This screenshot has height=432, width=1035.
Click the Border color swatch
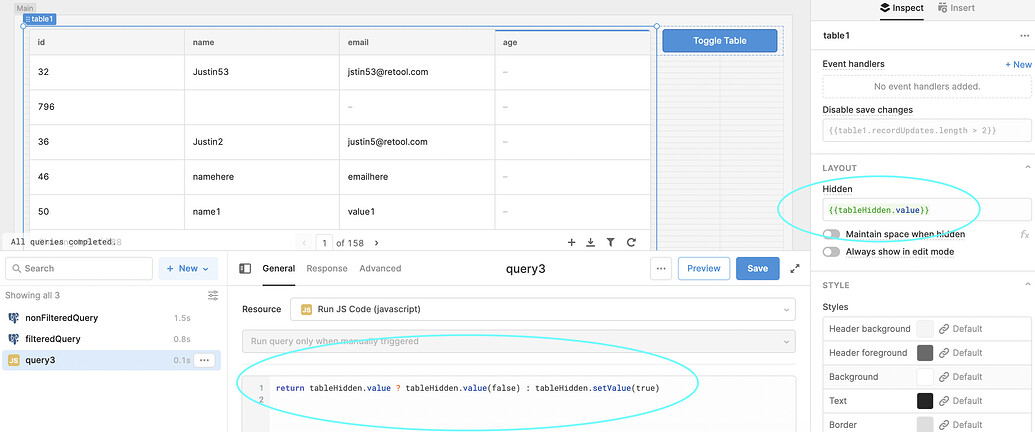coord(925,425)
